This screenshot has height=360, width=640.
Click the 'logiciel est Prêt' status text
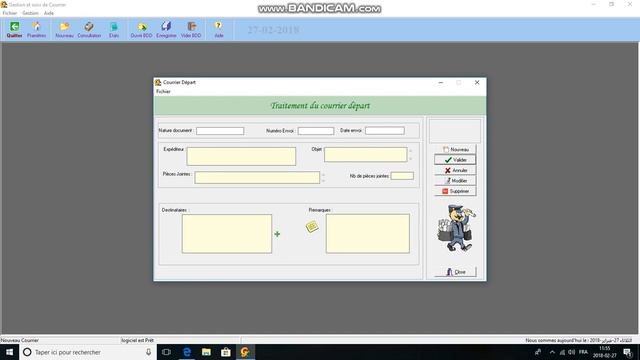tap(137, 340)
